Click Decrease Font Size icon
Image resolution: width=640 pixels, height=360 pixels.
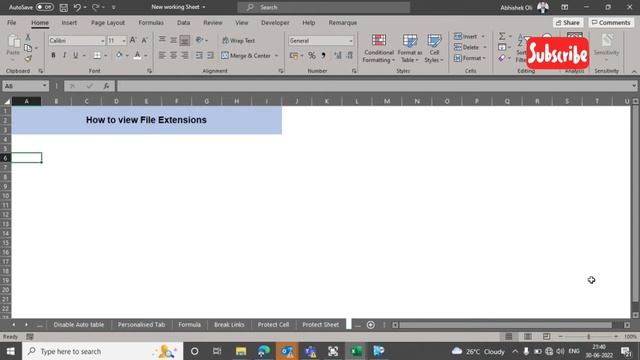(144, 40)
